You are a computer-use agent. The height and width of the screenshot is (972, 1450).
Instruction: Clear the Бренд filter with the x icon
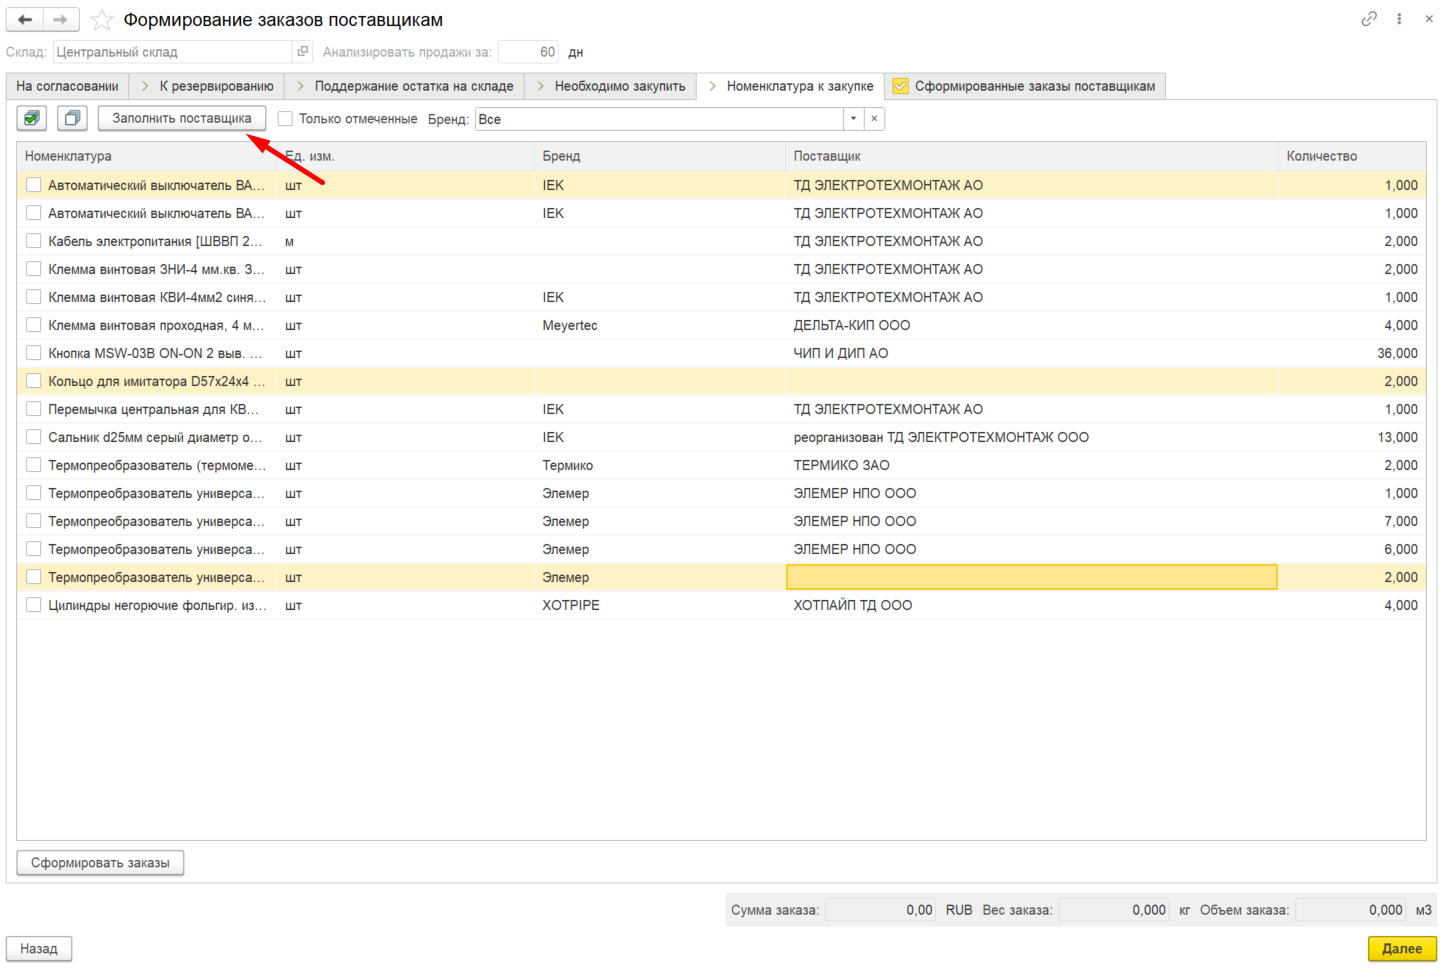pyautogui.click(x=874, y=119)
